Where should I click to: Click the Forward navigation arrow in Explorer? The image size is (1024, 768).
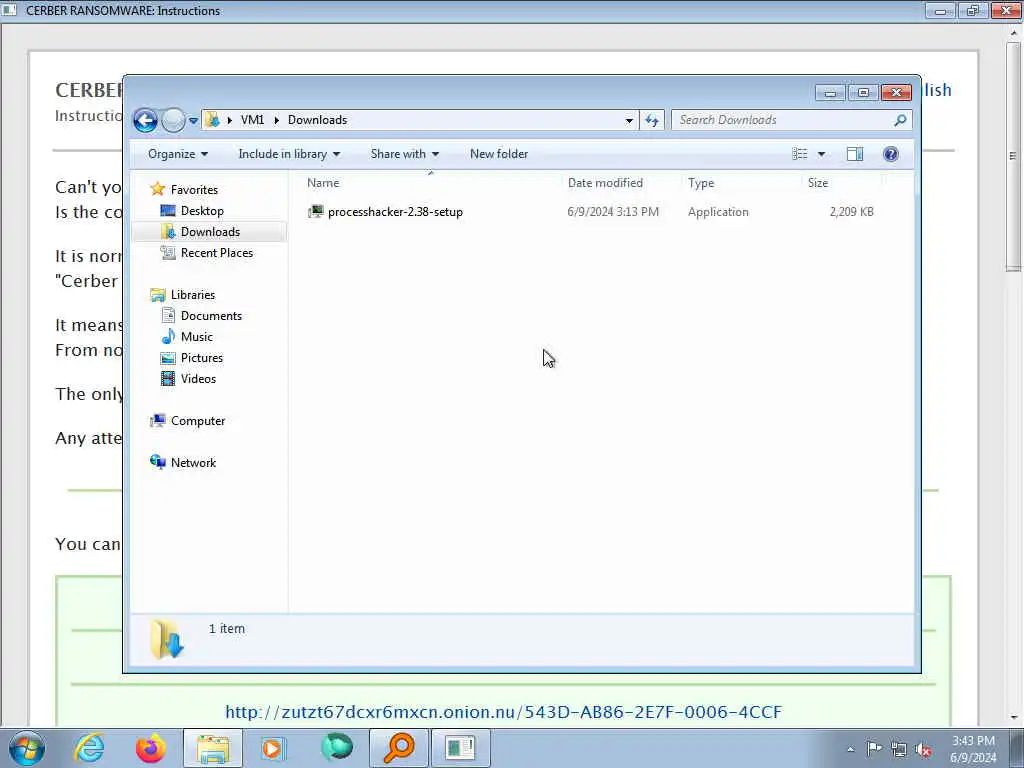point(173,120)
